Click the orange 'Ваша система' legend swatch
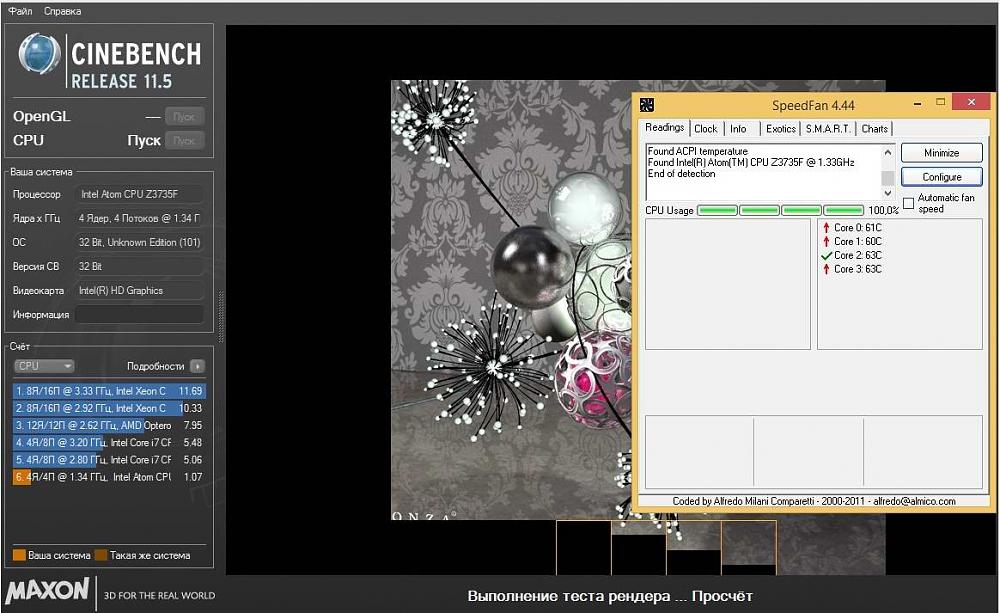This screenshot has height=613, width=1000. click(19, 555)
